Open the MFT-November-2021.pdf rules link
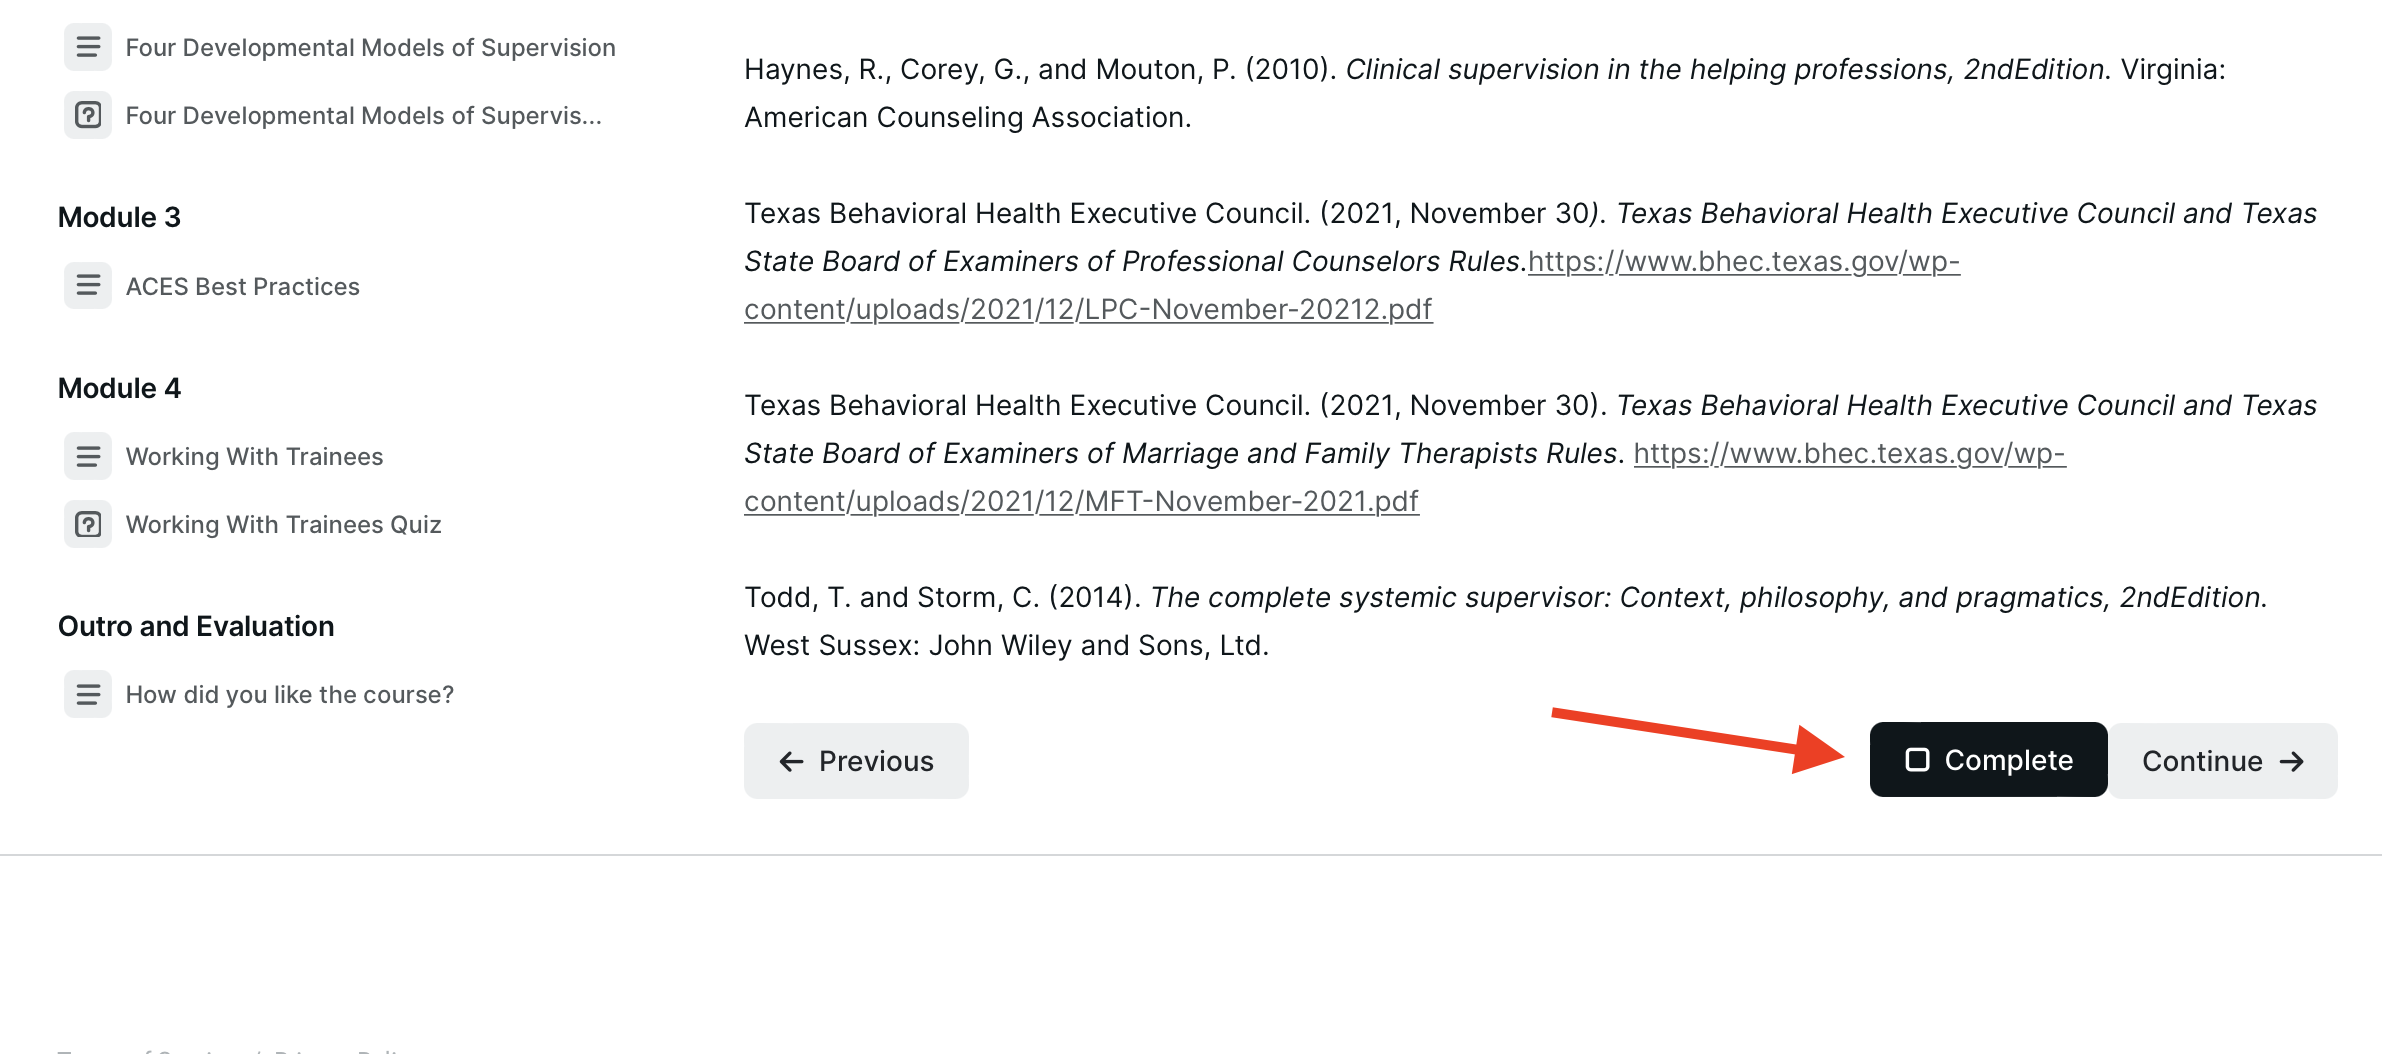Viewport: 2382px width, 1054px height. tap(1081, 502)
